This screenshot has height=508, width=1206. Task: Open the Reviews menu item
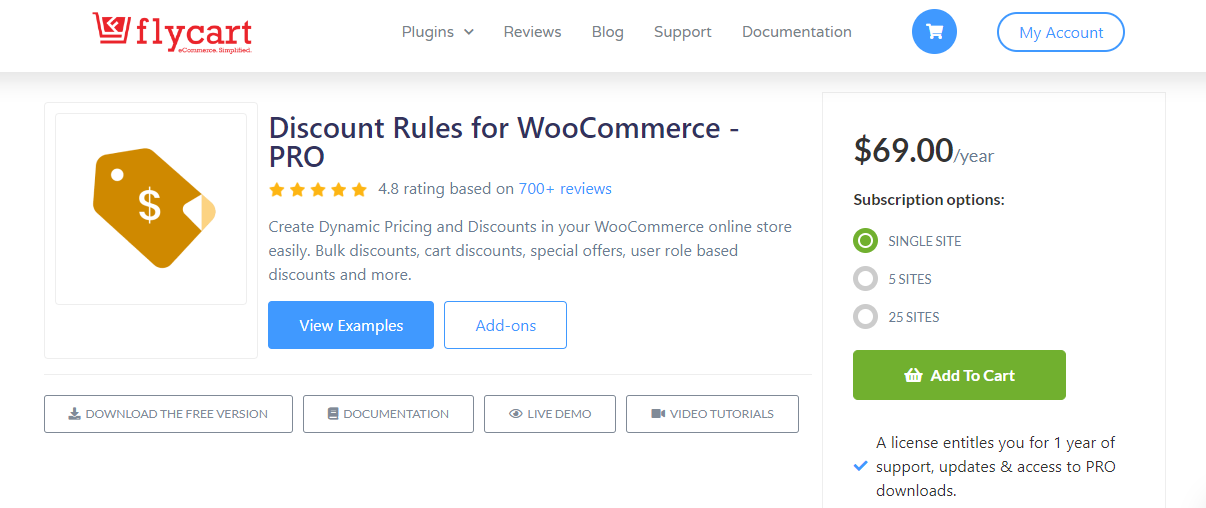(x=532, y=32)
